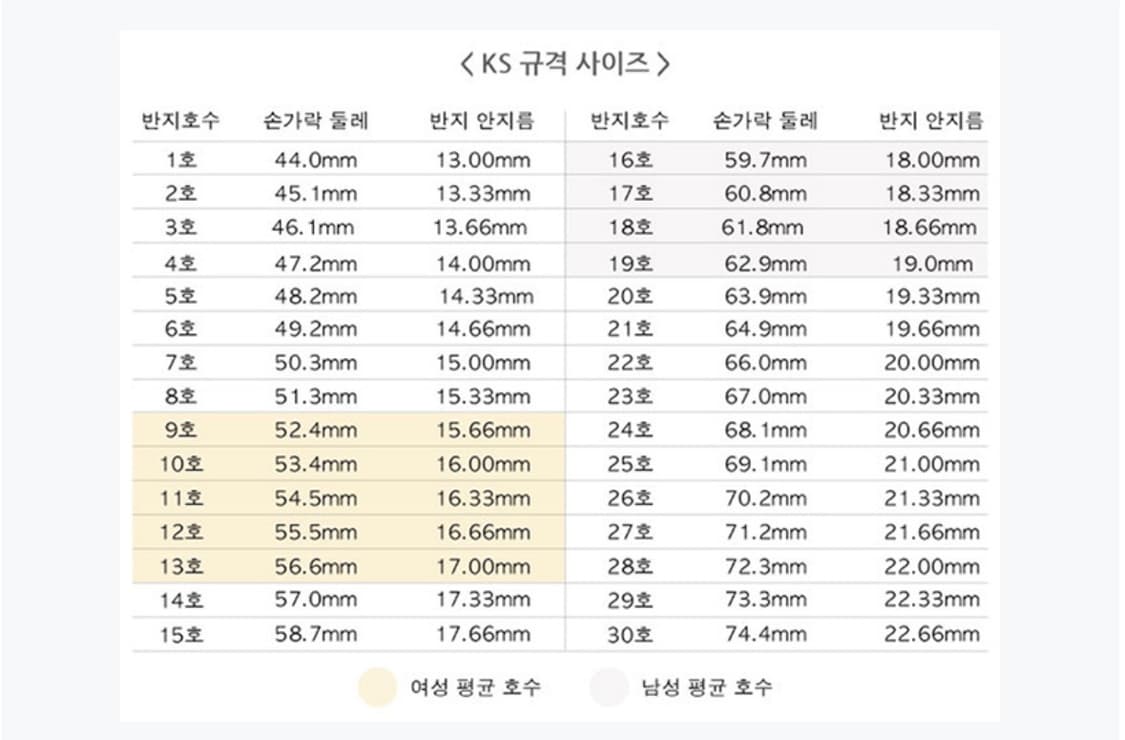The image size is (1125, 740).
Task: Click the '19.0mm' inner diameter value
Action: tap(932, 265)
